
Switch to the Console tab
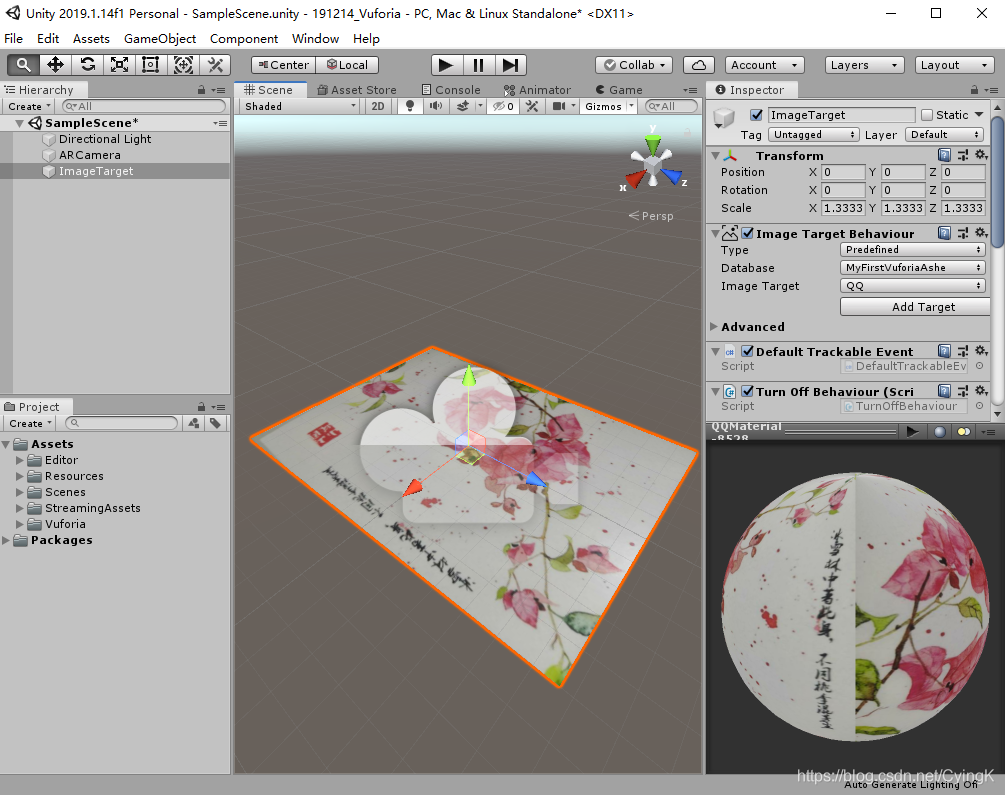coord(451,90)
